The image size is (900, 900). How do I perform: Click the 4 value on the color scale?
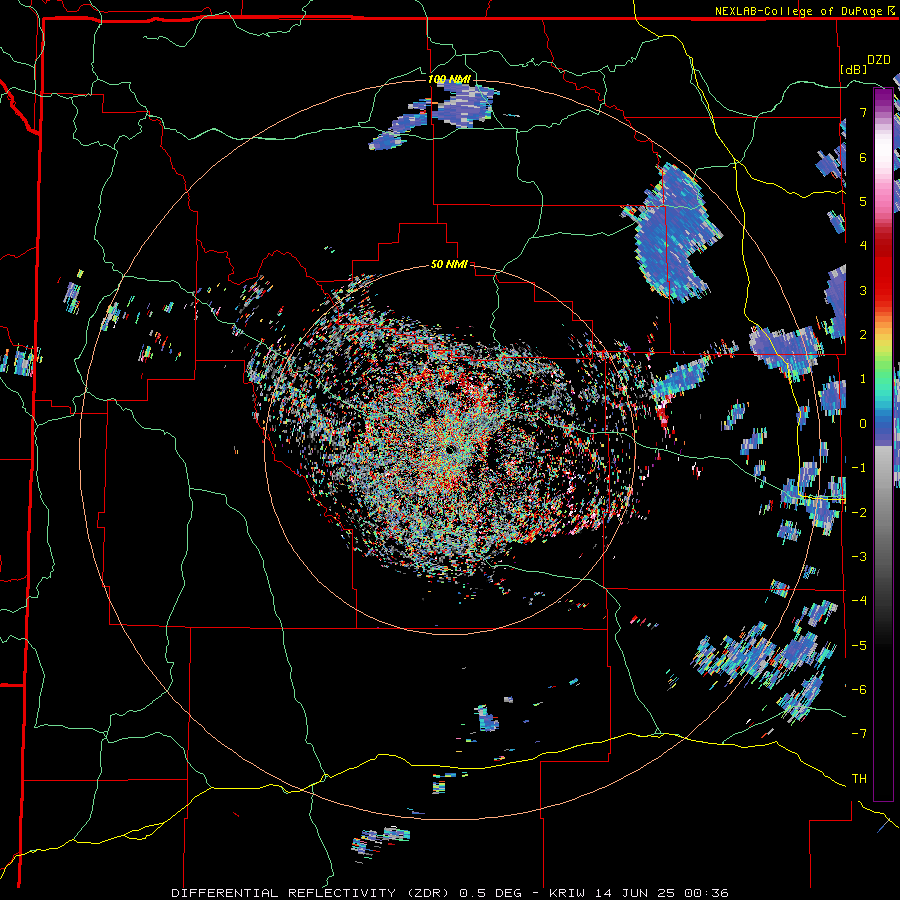[863, 246]
